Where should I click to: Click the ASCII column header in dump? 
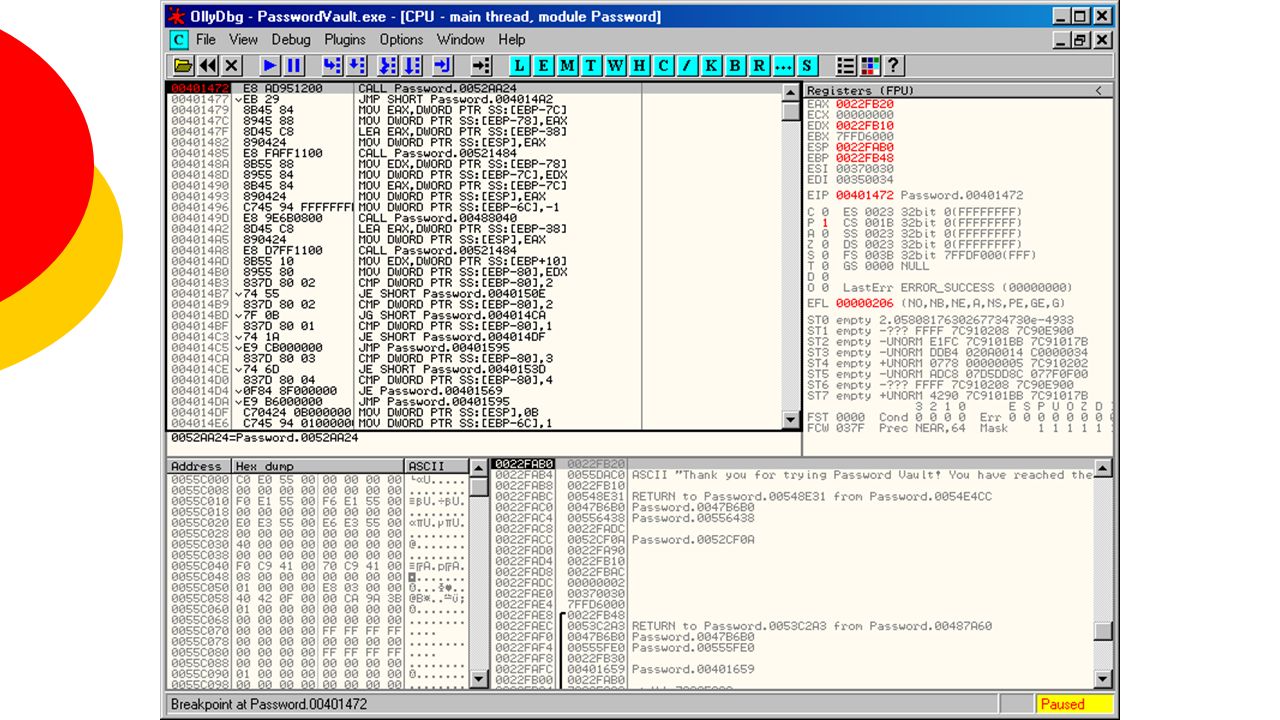click(x=436, y=466)
